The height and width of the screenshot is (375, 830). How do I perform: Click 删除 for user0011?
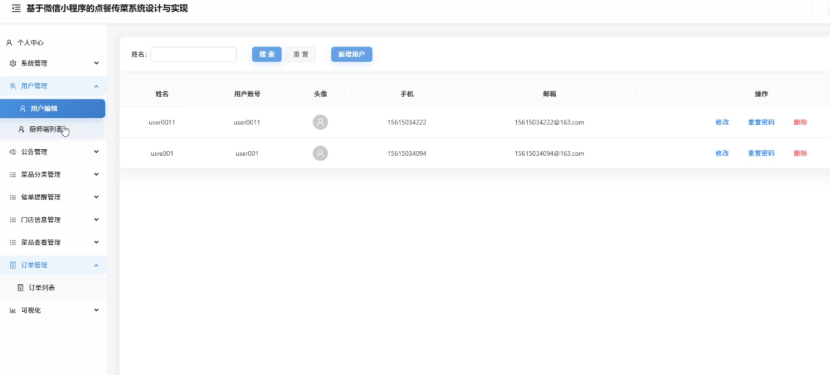800,122
